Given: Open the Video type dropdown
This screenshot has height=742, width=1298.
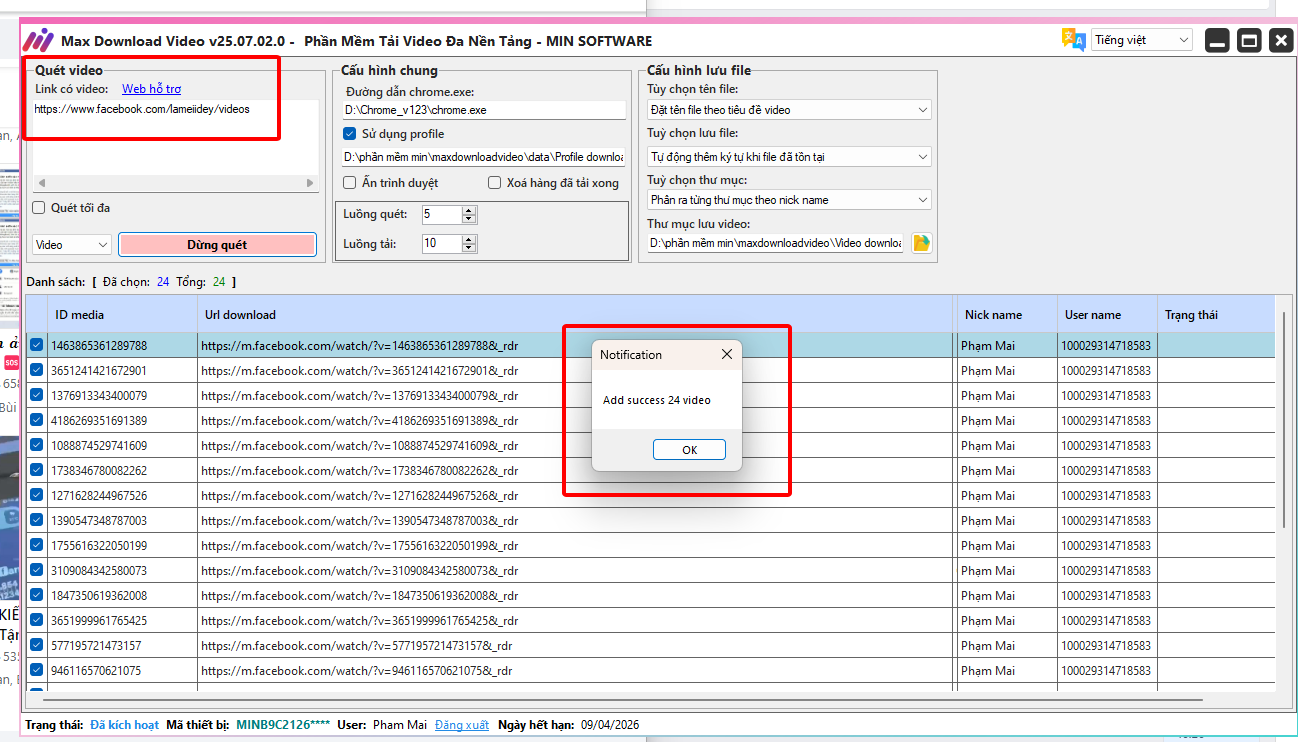Looking at the screenshot, I should point(72,245).
